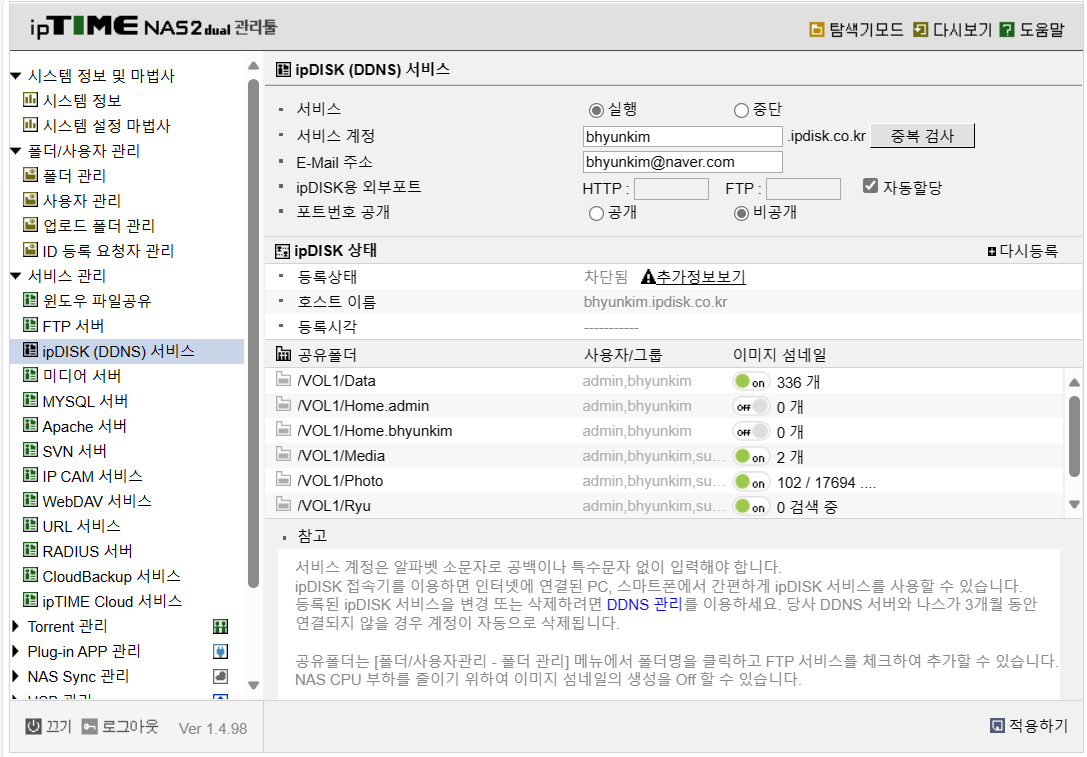
Task: Click sidebar scroll down arrow
Action: tap(253, 685)
